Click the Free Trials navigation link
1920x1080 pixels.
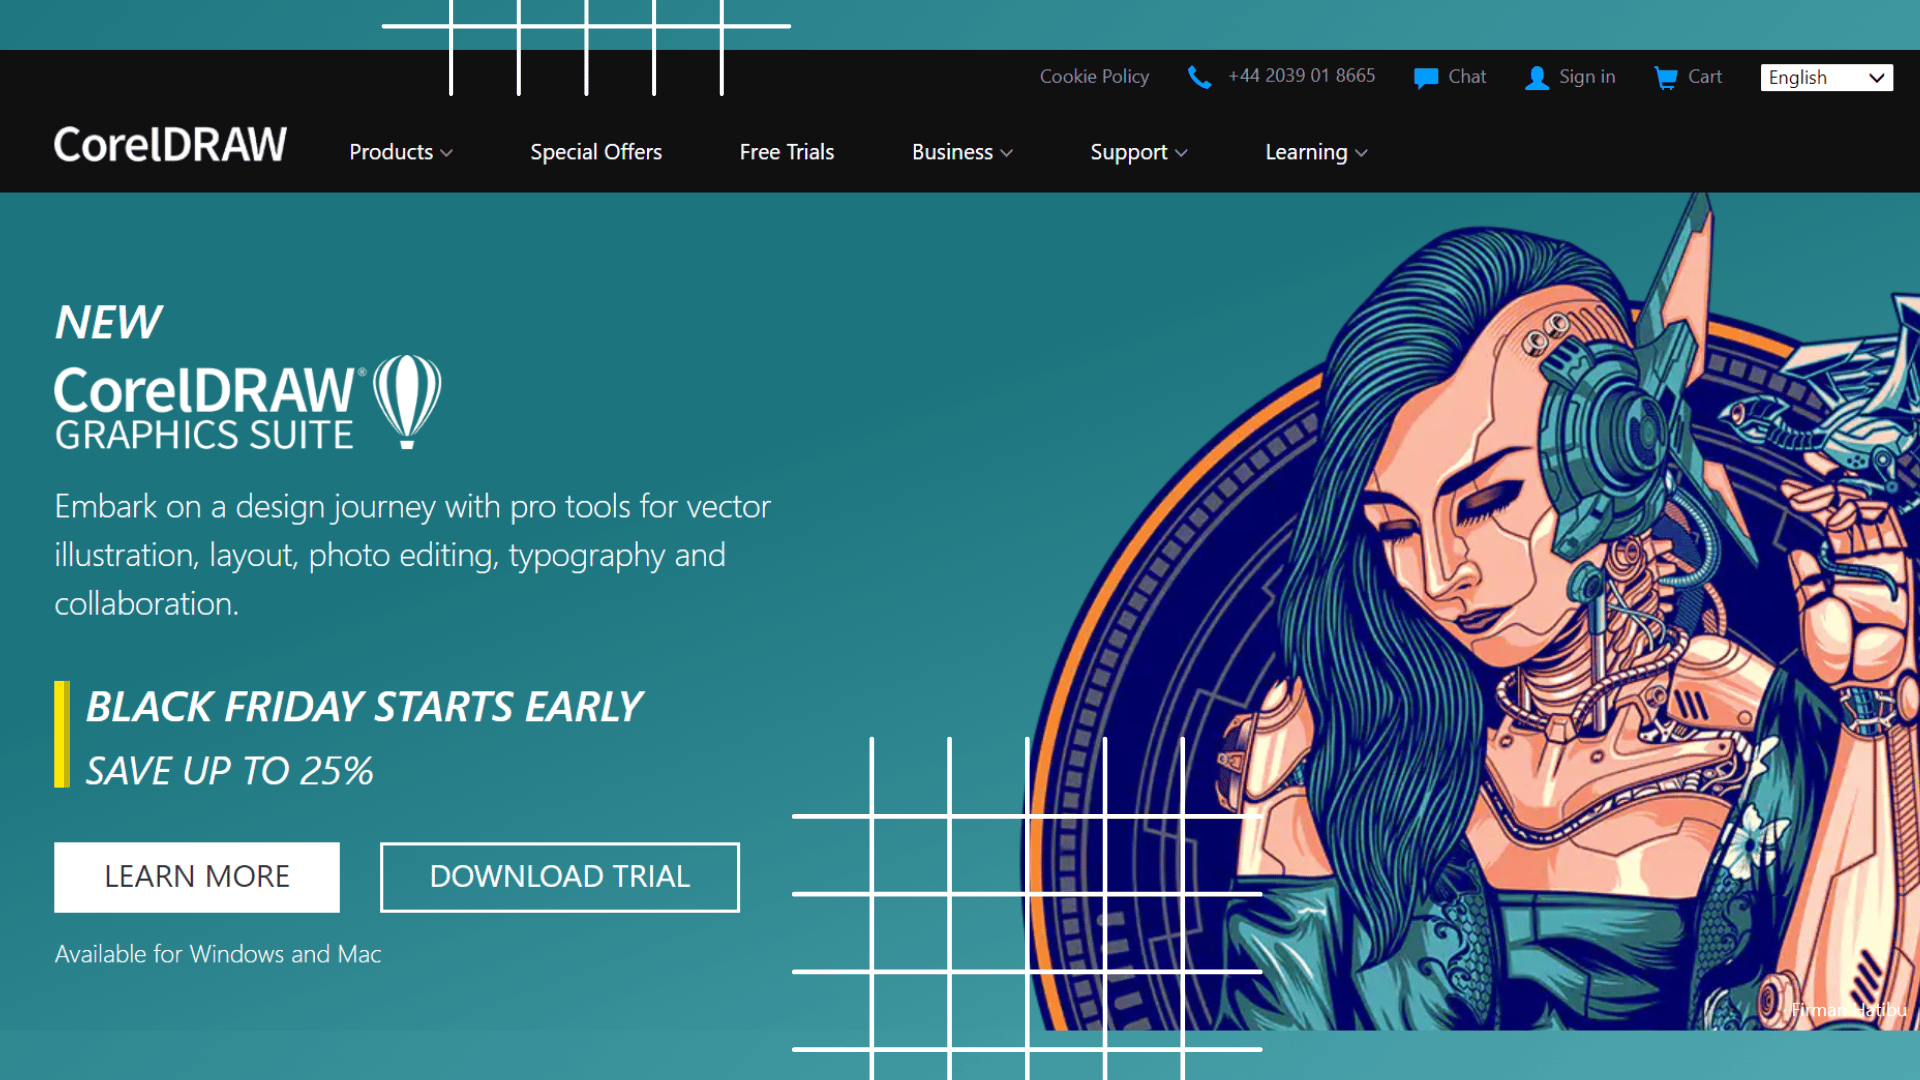[786, 152]
